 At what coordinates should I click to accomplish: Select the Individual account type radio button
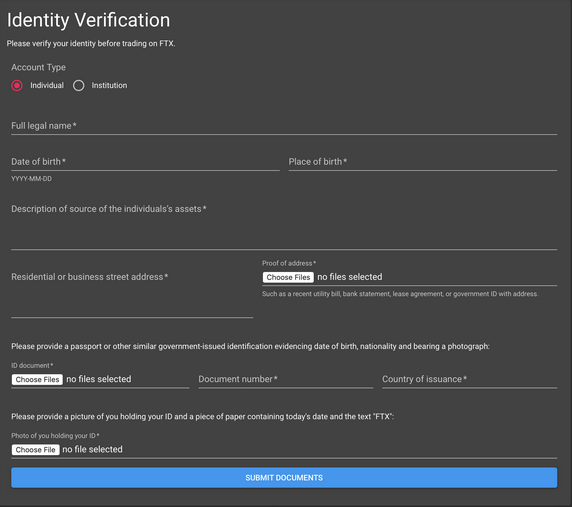pyautogui.click(x=17, y=85)
